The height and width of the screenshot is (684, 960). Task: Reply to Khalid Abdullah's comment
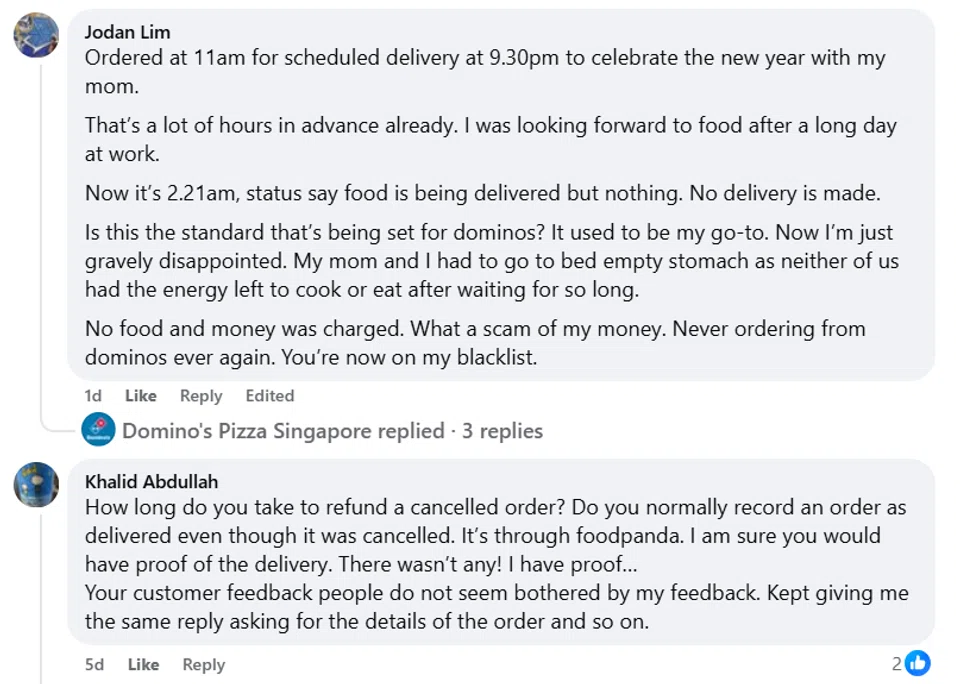point(203,665)
